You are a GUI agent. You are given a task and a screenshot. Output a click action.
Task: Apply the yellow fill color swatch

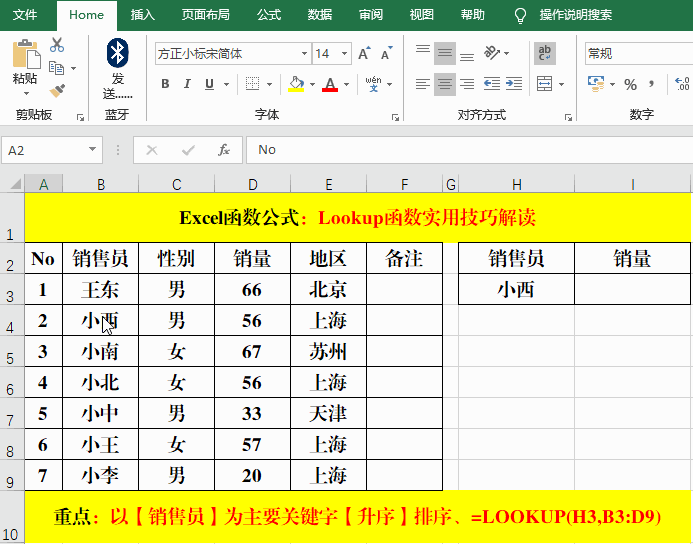click(x=296, y=85)
